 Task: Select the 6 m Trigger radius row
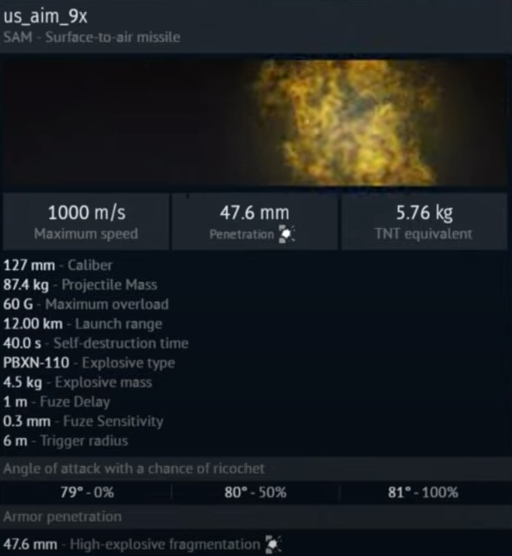coord(66,441)
